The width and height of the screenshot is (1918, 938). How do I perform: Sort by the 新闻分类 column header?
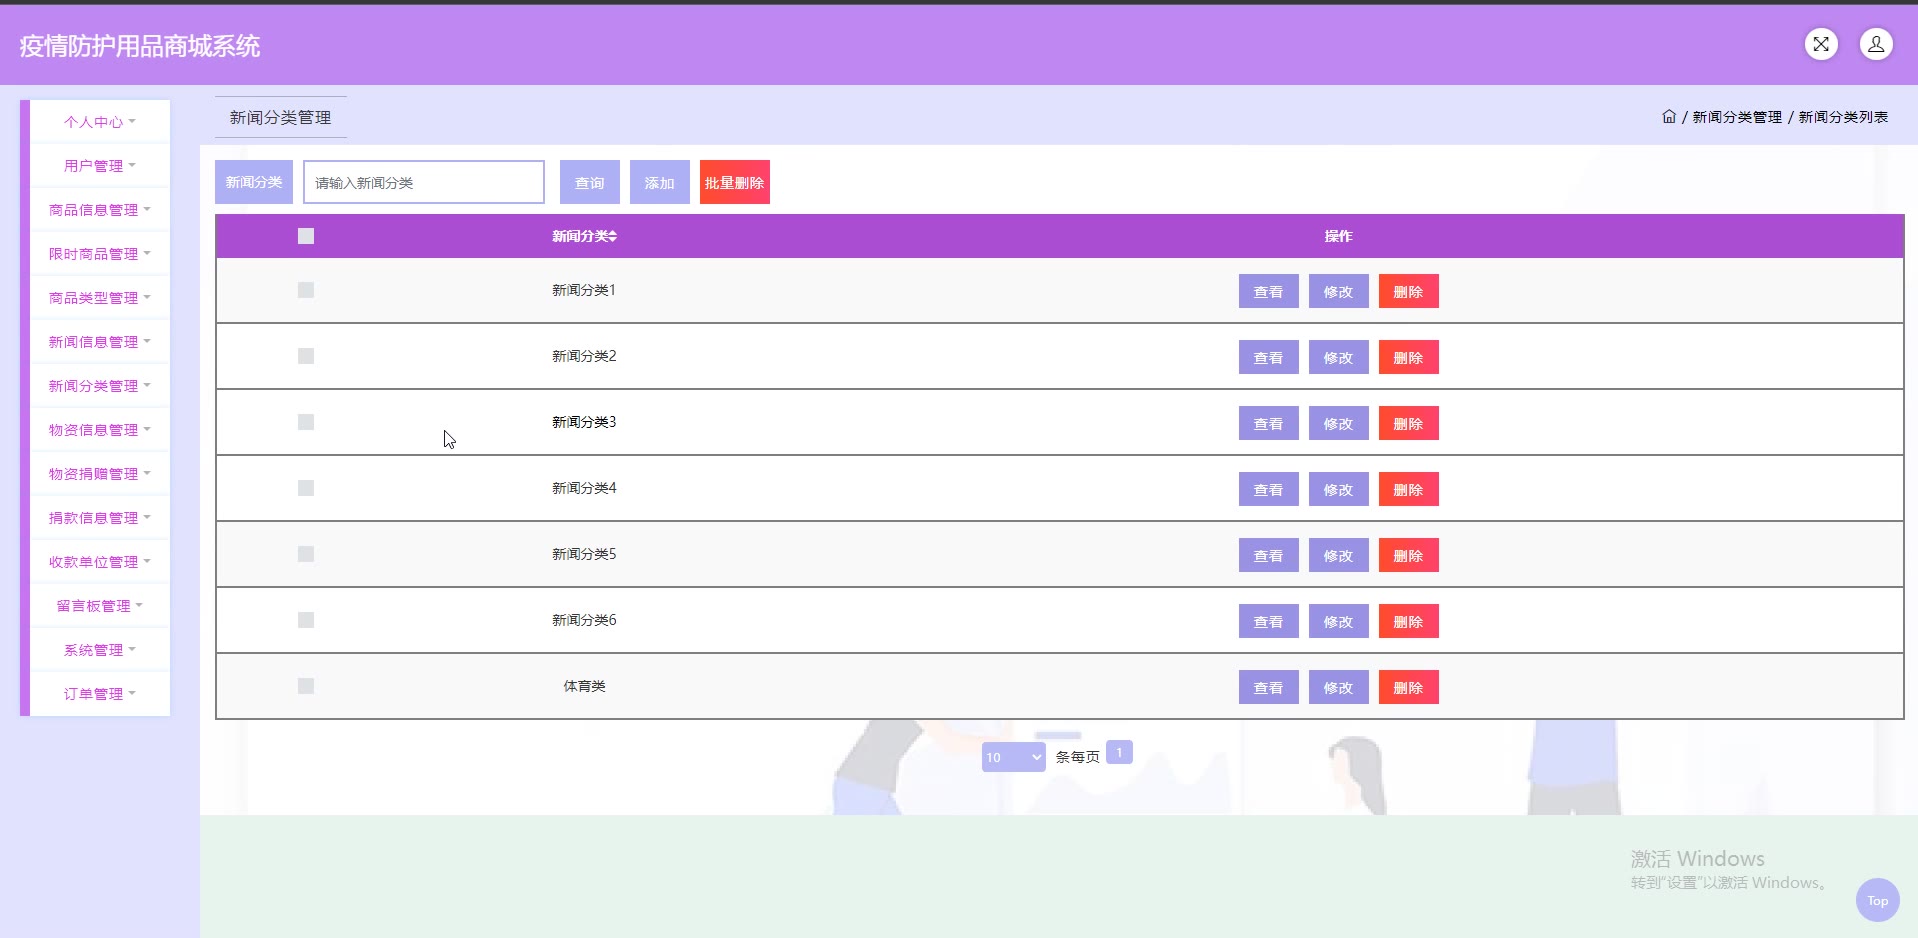(x=585, y=236)
